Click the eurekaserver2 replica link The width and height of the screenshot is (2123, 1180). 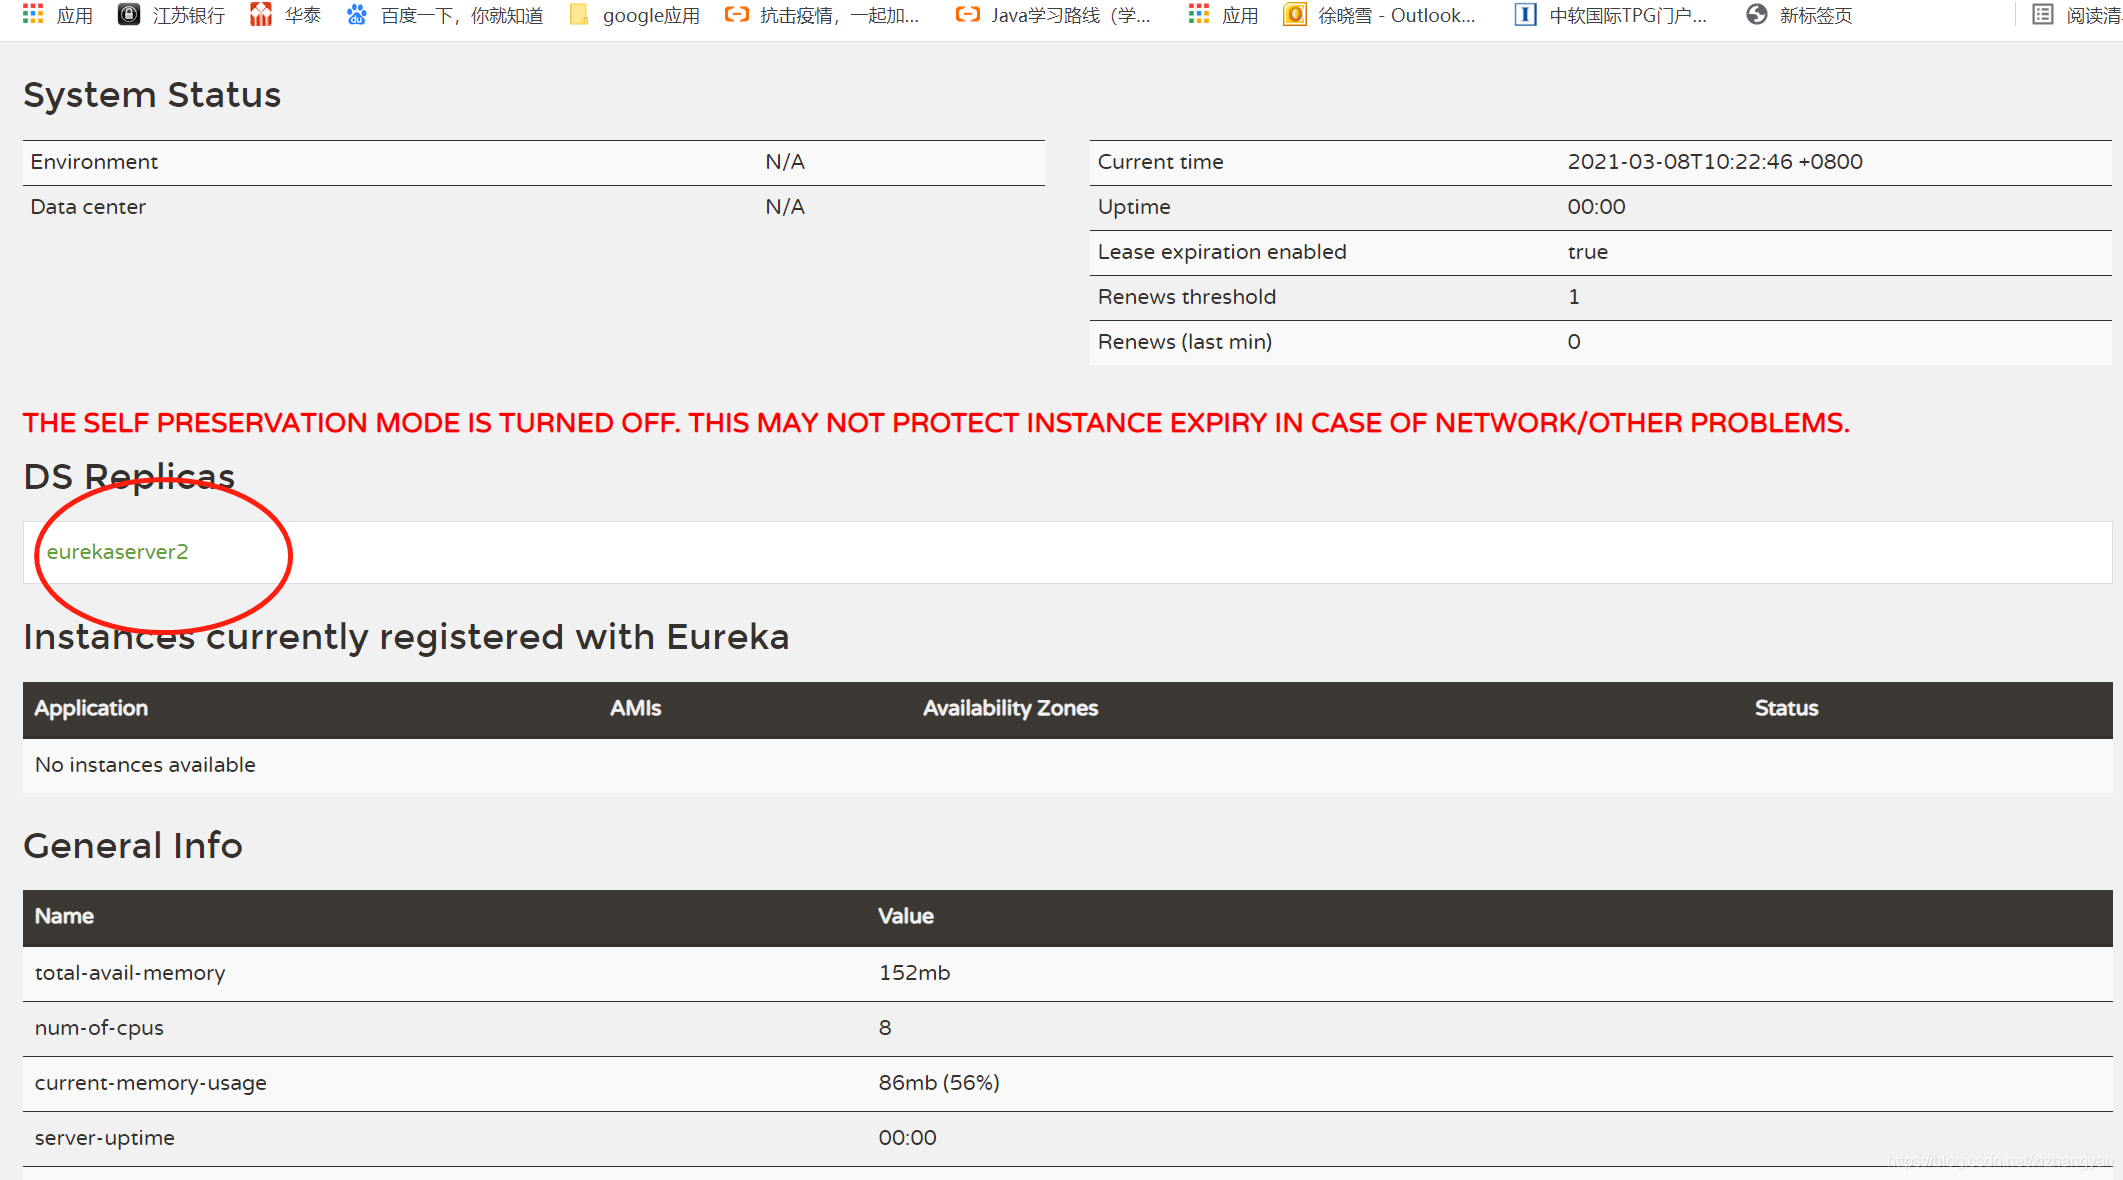coord(117,552)
